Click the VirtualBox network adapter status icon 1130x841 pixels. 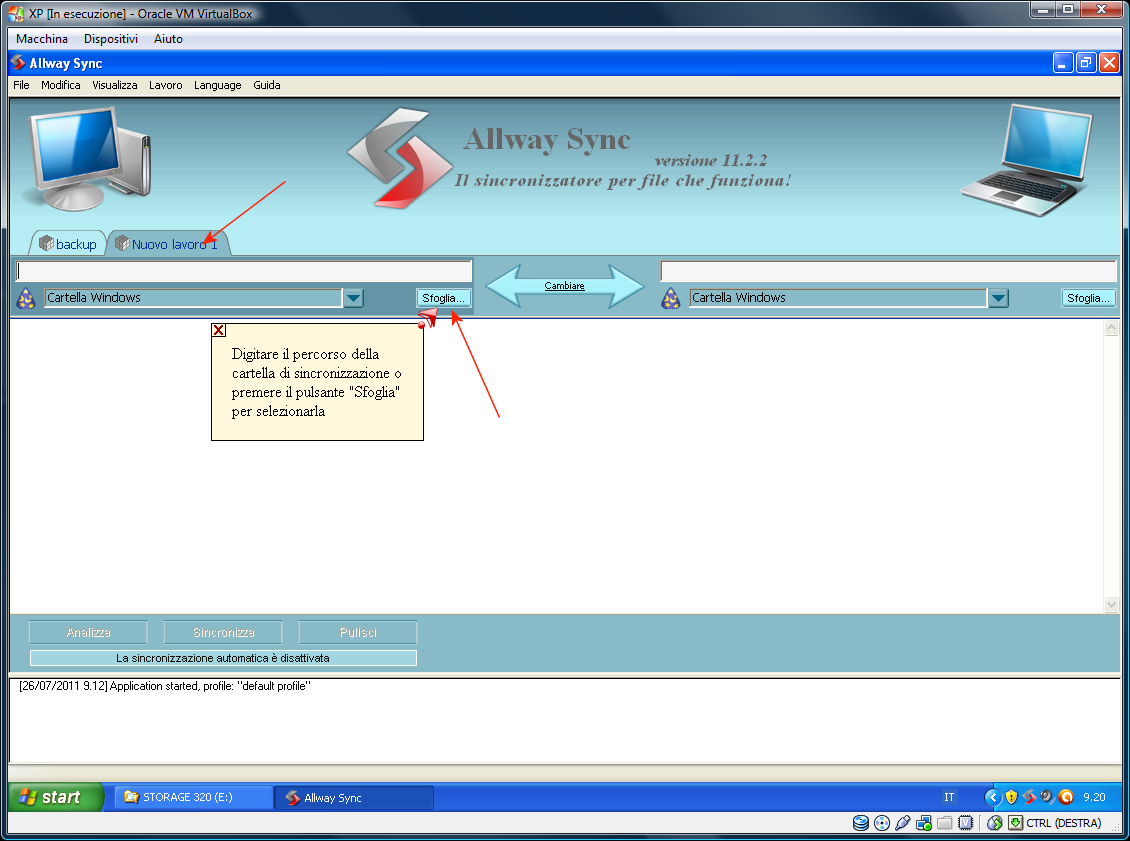point(923,823)
